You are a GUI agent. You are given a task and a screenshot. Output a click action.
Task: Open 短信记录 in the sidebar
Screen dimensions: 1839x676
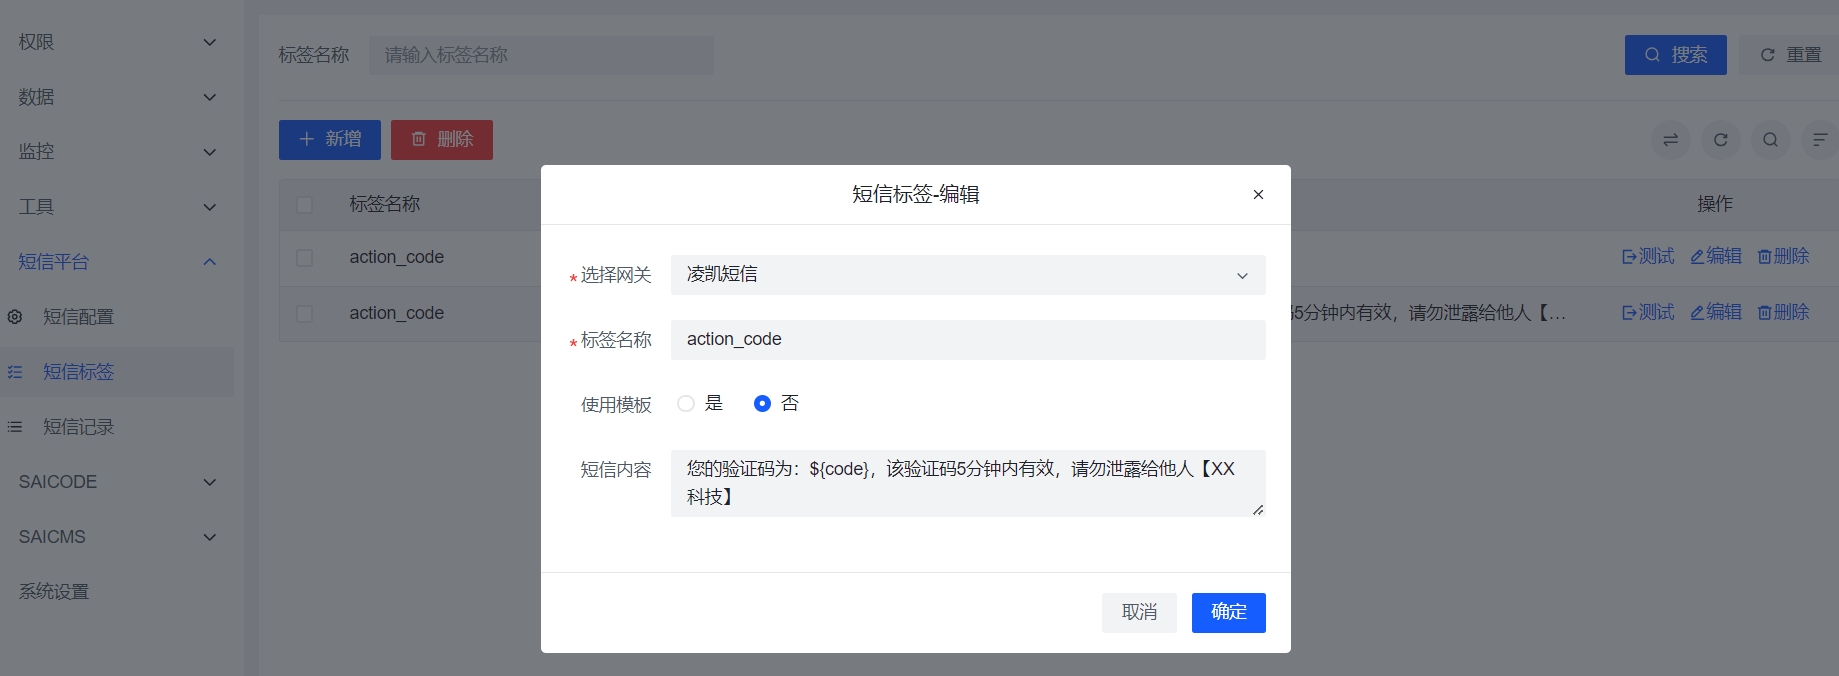coord(78,427)
